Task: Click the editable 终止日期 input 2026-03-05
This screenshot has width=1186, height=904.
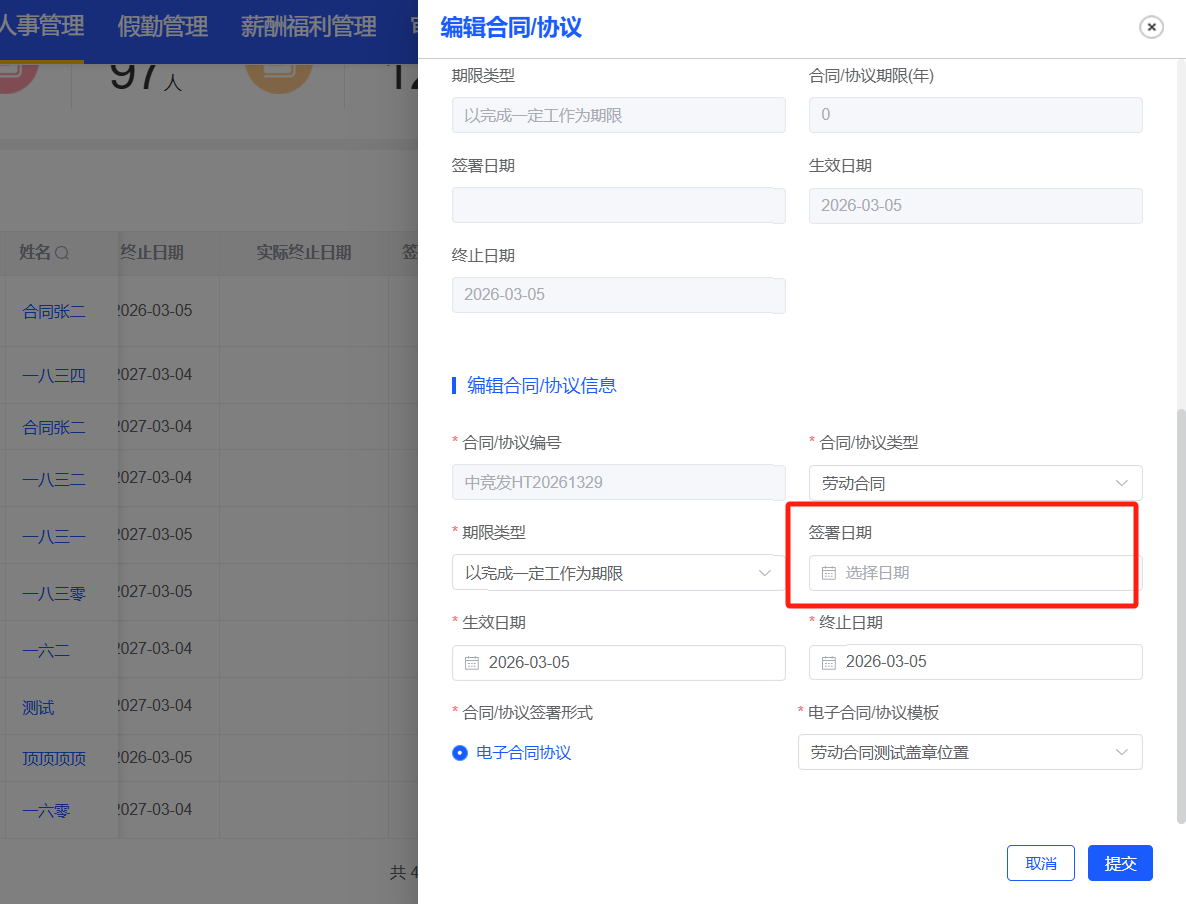Action: (975, 662)
